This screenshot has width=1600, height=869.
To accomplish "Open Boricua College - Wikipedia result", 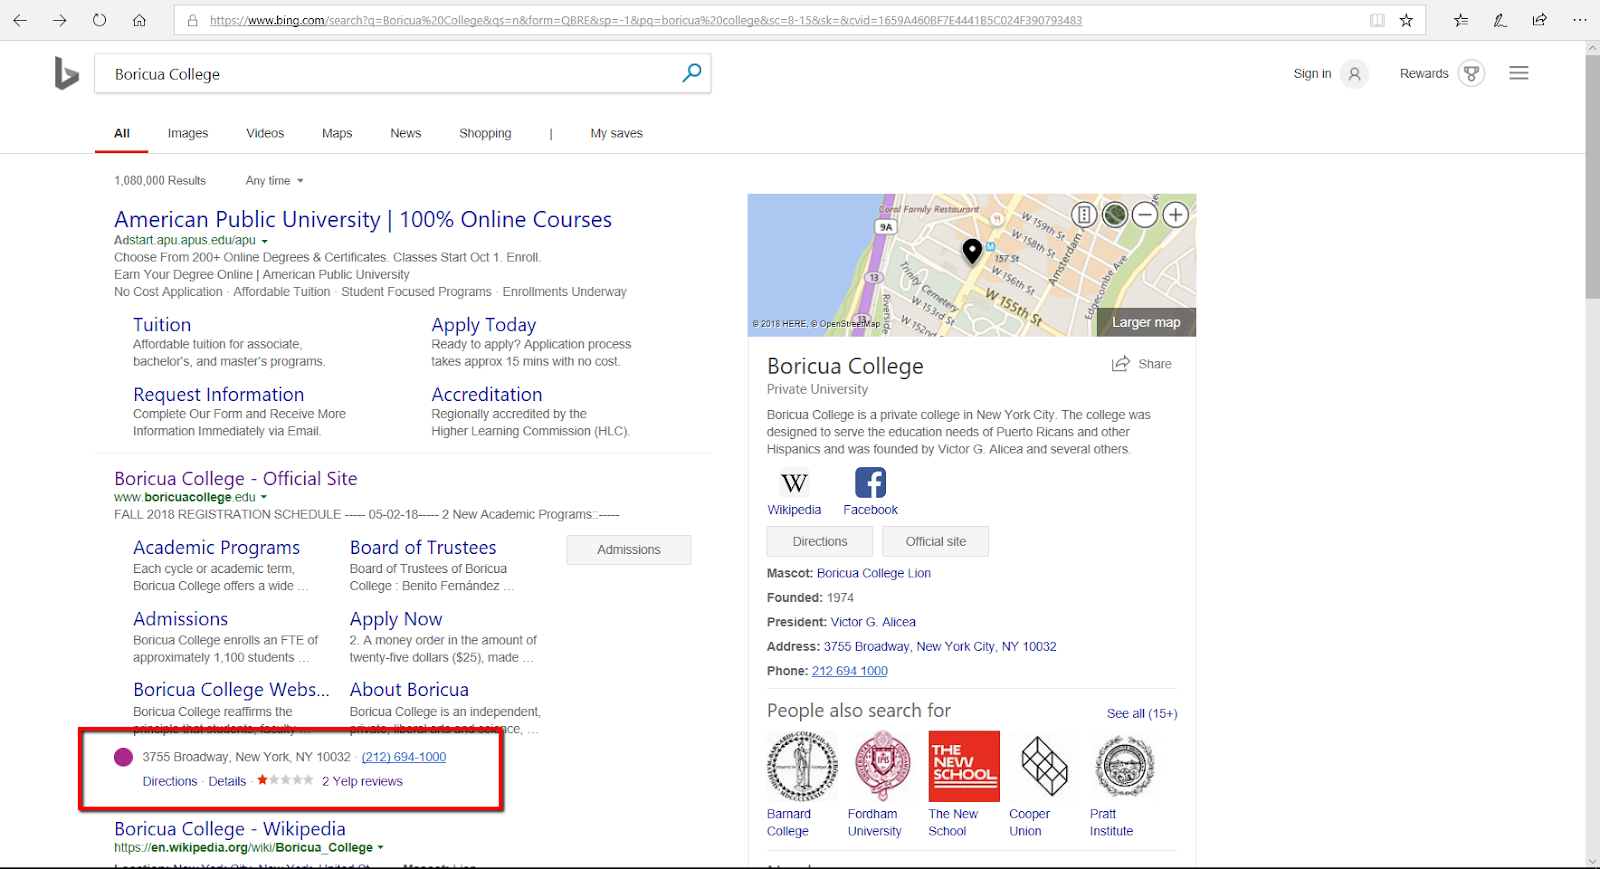I will point(230,828).
